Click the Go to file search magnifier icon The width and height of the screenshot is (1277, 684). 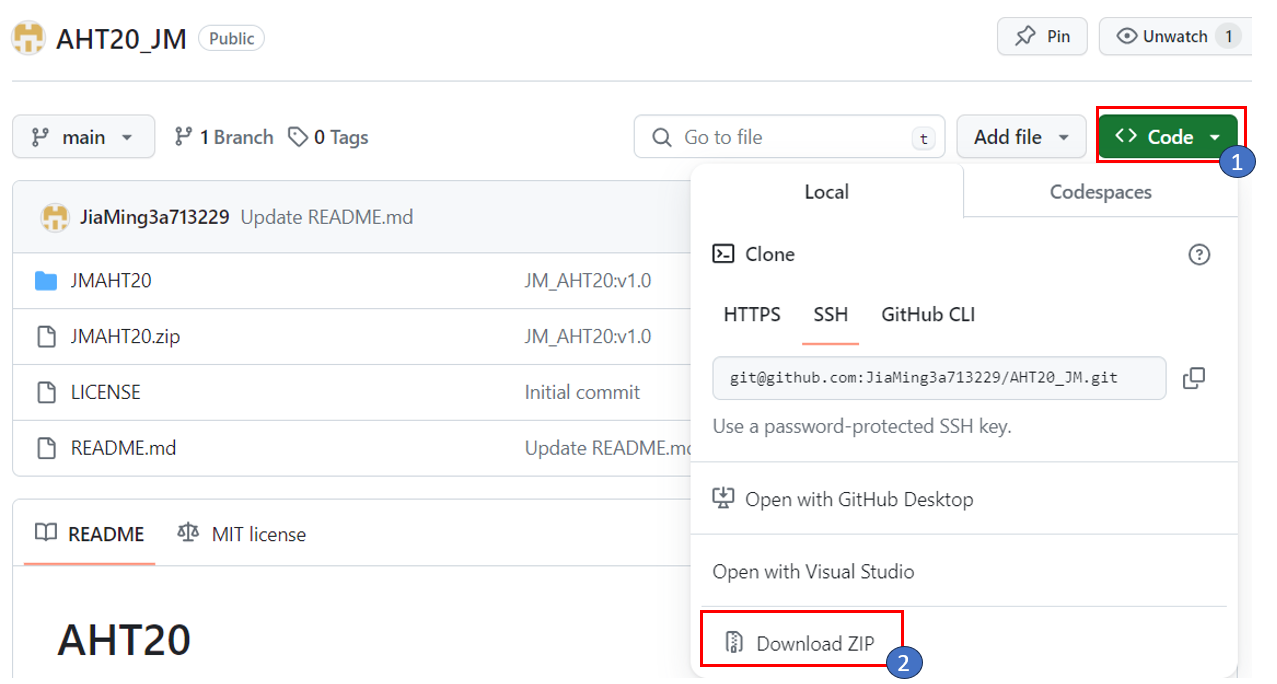coord(662,137)
